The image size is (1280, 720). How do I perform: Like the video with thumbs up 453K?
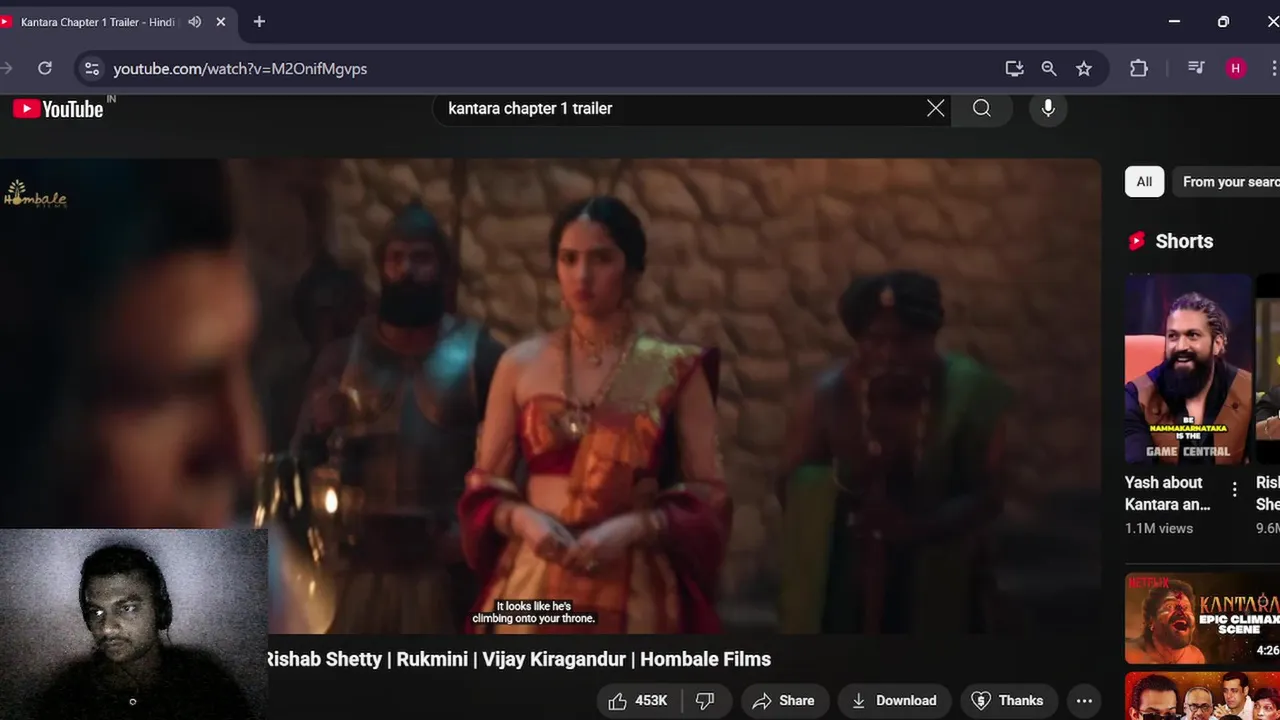[x=637, y=701]
